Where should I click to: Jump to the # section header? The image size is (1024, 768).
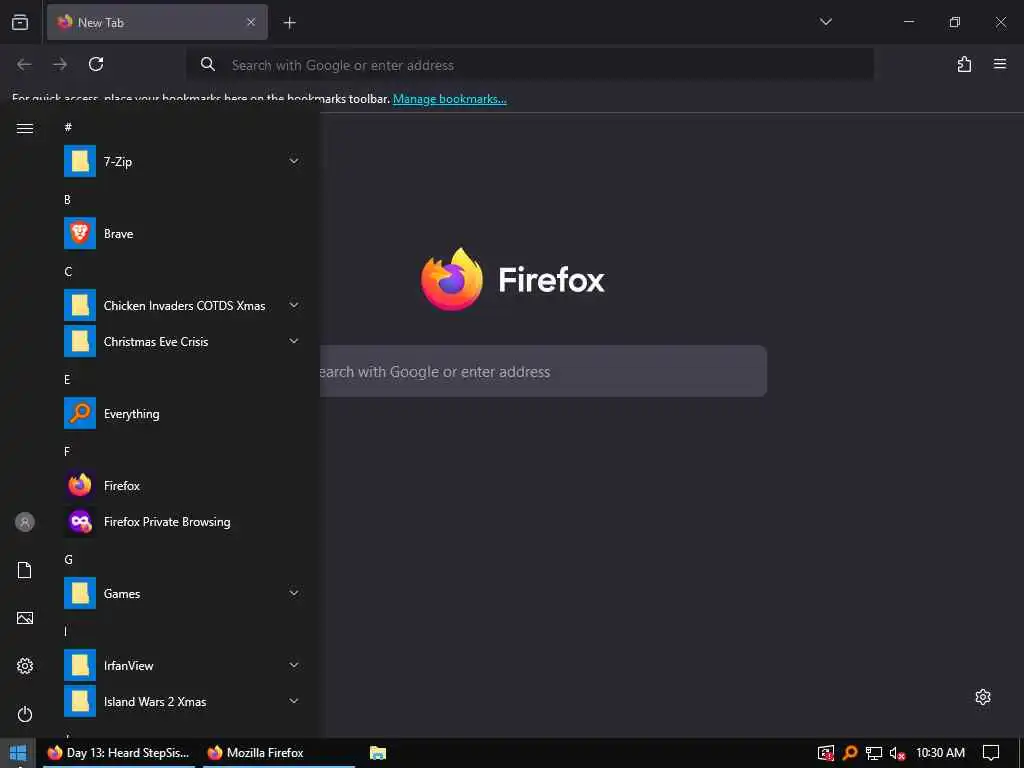(68, 127)
